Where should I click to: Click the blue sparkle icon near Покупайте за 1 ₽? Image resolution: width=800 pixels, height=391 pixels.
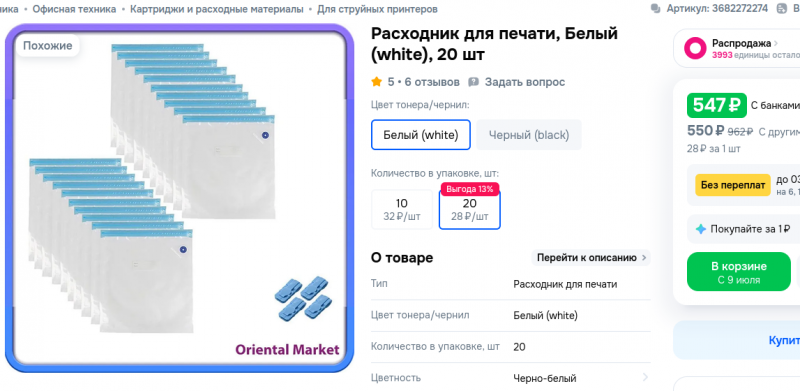coord(701,229)
